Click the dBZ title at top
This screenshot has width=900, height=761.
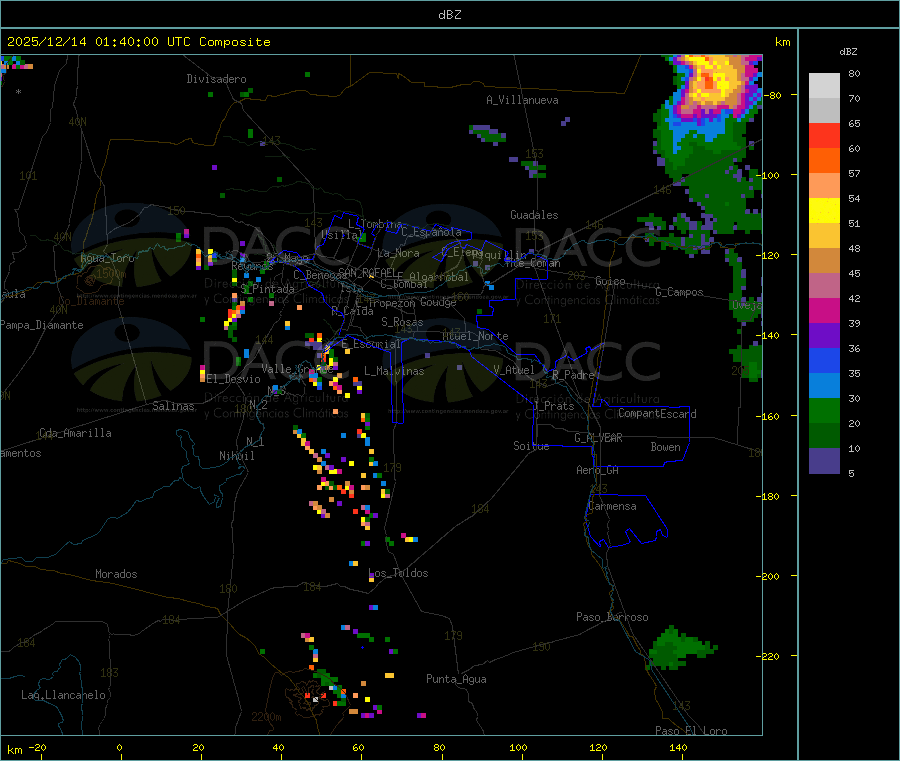pyautogui.click(x=449, y=15)
